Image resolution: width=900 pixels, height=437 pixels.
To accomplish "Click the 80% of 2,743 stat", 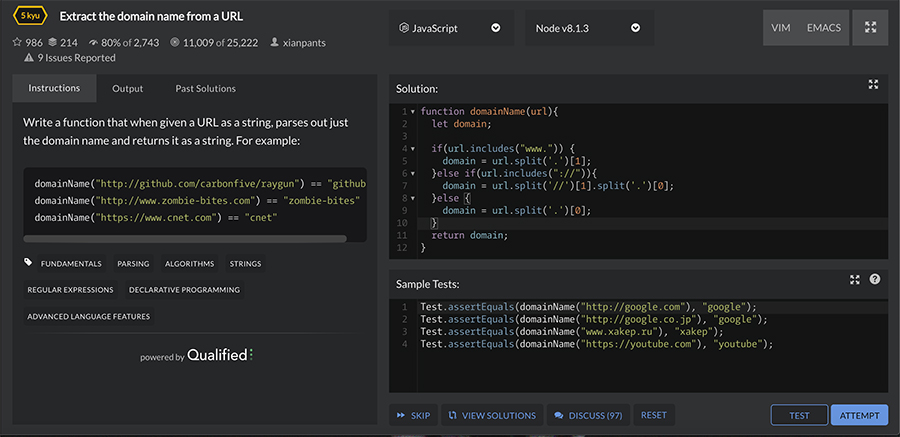I will click(130, 42).
